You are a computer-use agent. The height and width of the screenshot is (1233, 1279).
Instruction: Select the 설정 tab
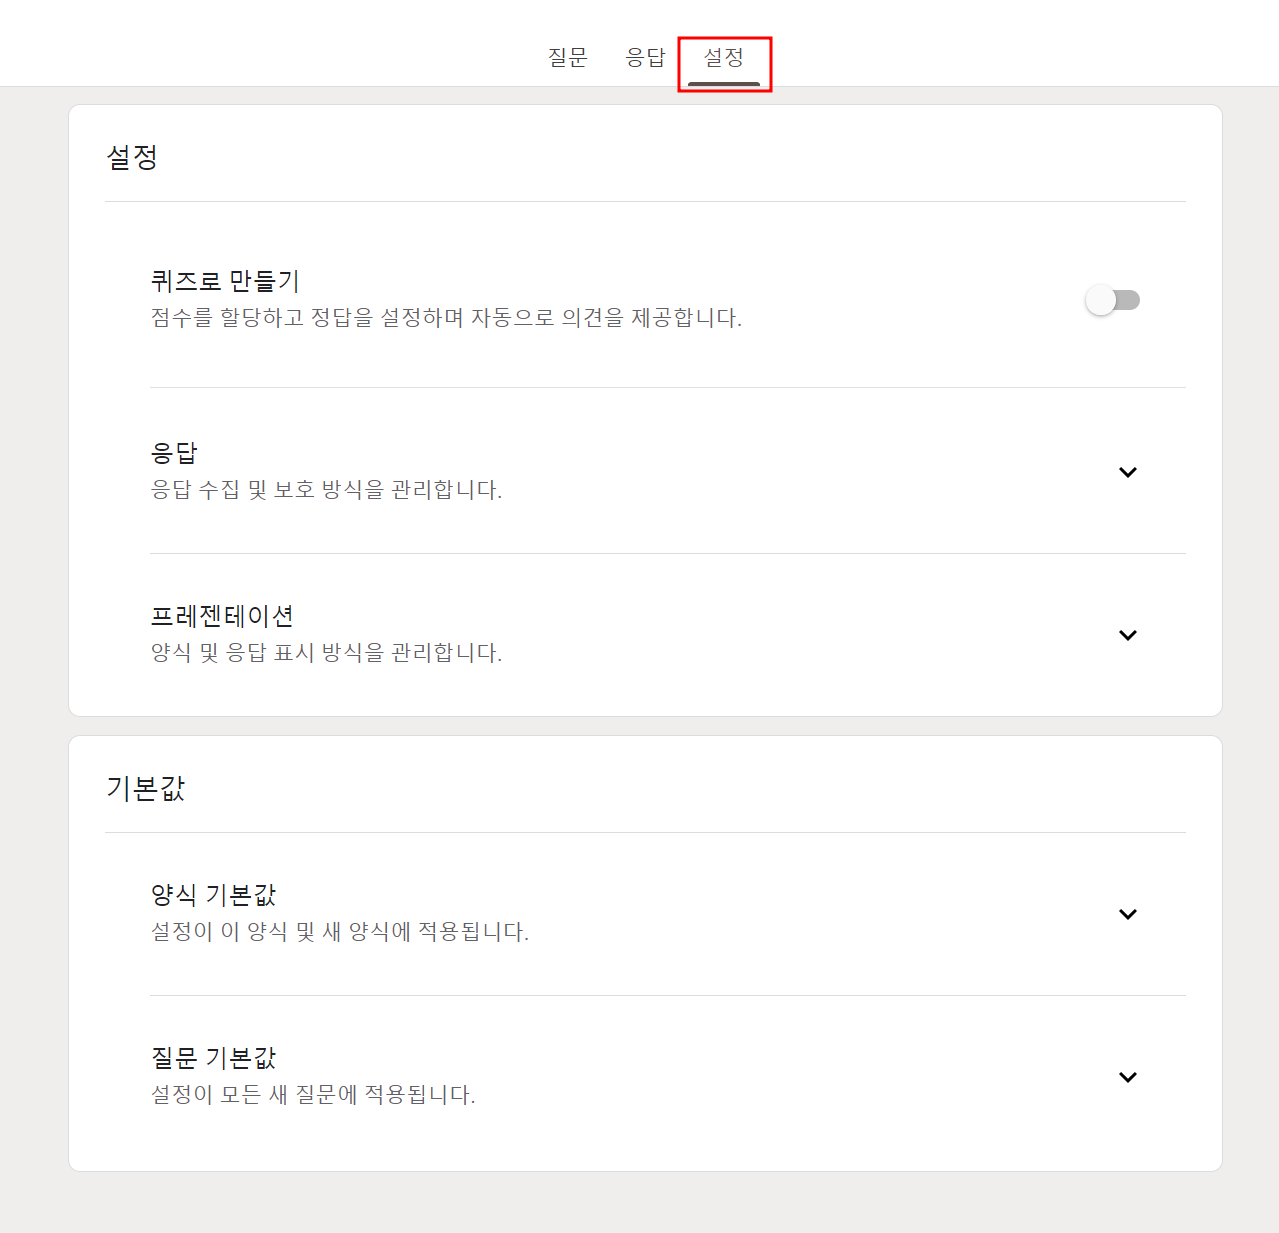pos(723,57)
